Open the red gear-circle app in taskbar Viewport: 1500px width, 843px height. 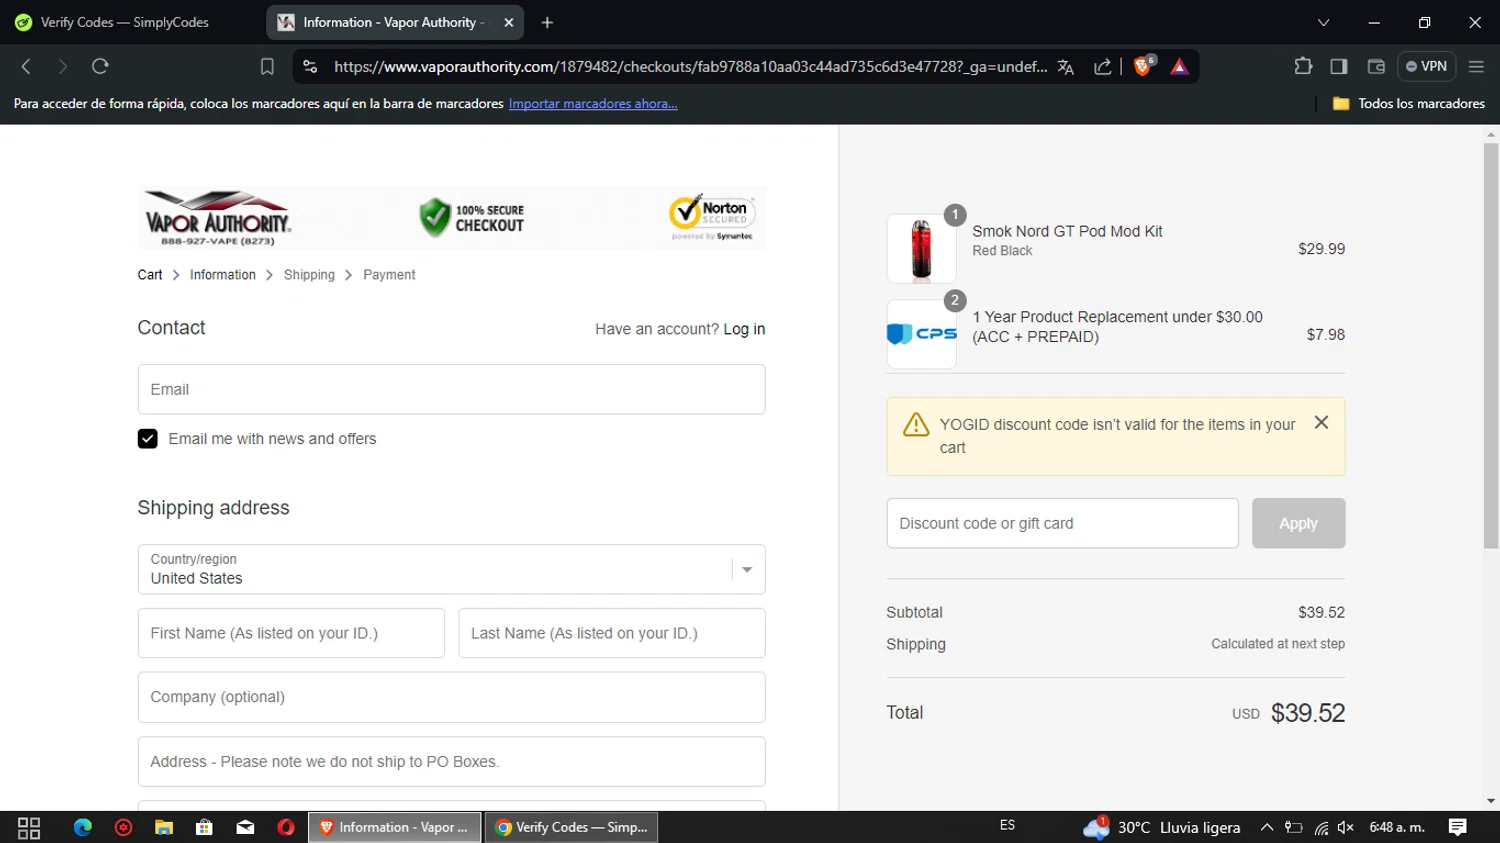point(123,827)
